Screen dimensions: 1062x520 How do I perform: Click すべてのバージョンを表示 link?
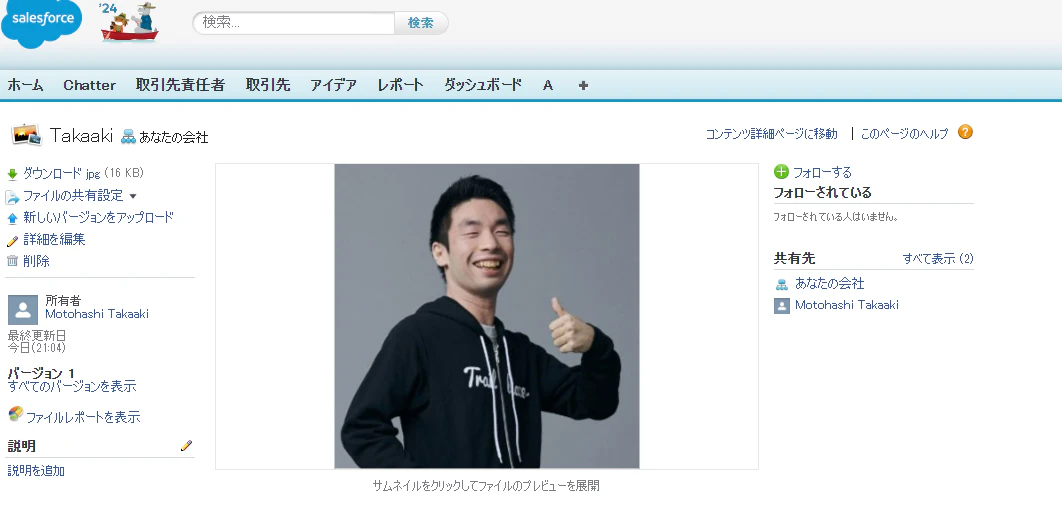(x=72, y=387)
